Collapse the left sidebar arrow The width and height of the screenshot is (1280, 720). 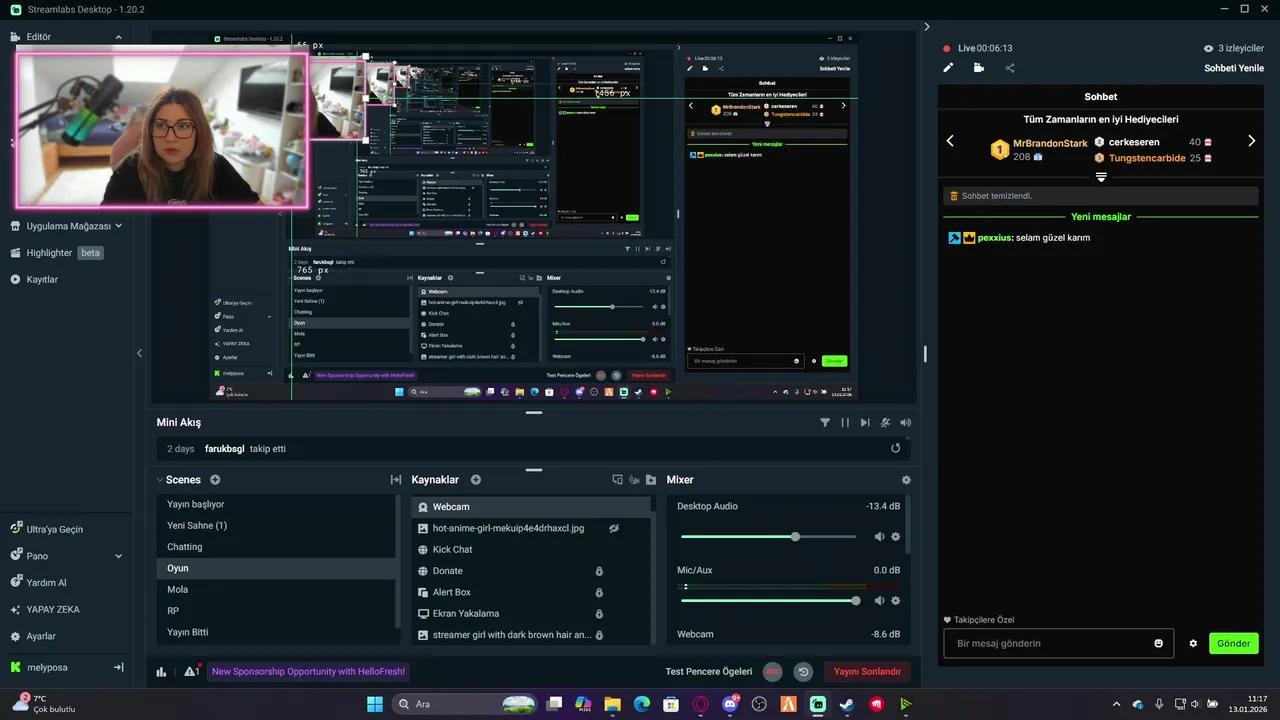tap(139, 353)
